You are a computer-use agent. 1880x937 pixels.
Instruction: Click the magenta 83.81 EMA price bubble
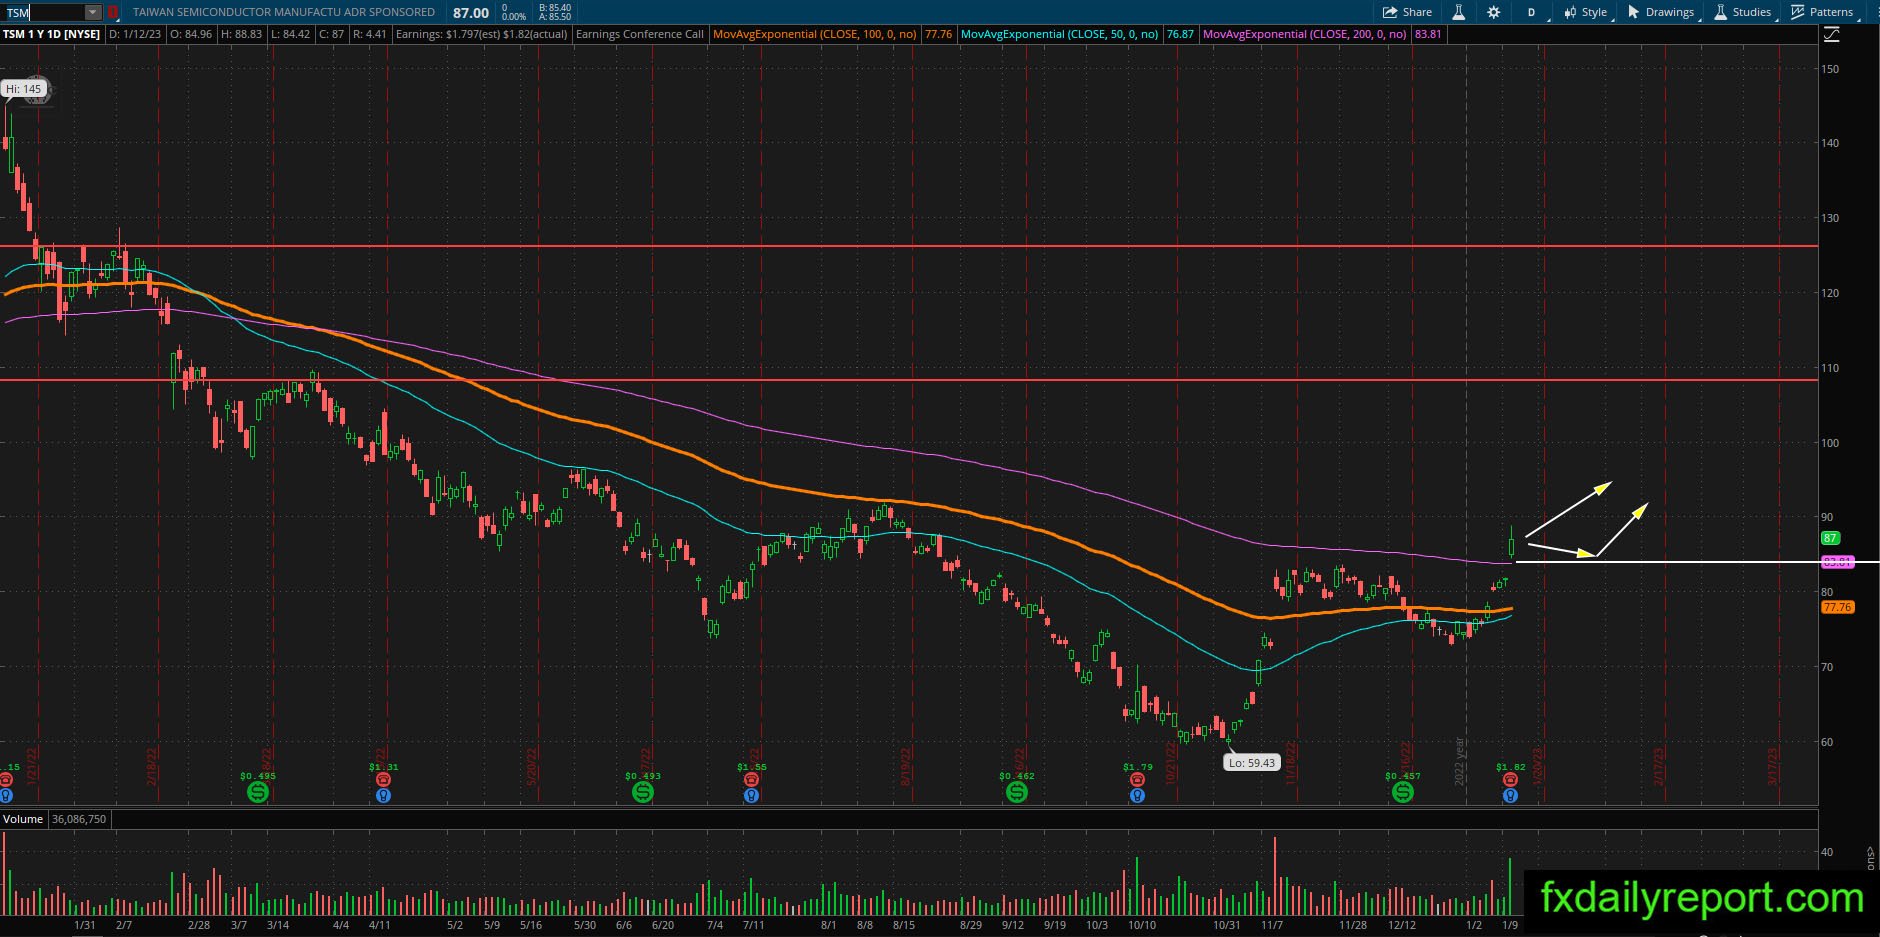click(1837, 562)
